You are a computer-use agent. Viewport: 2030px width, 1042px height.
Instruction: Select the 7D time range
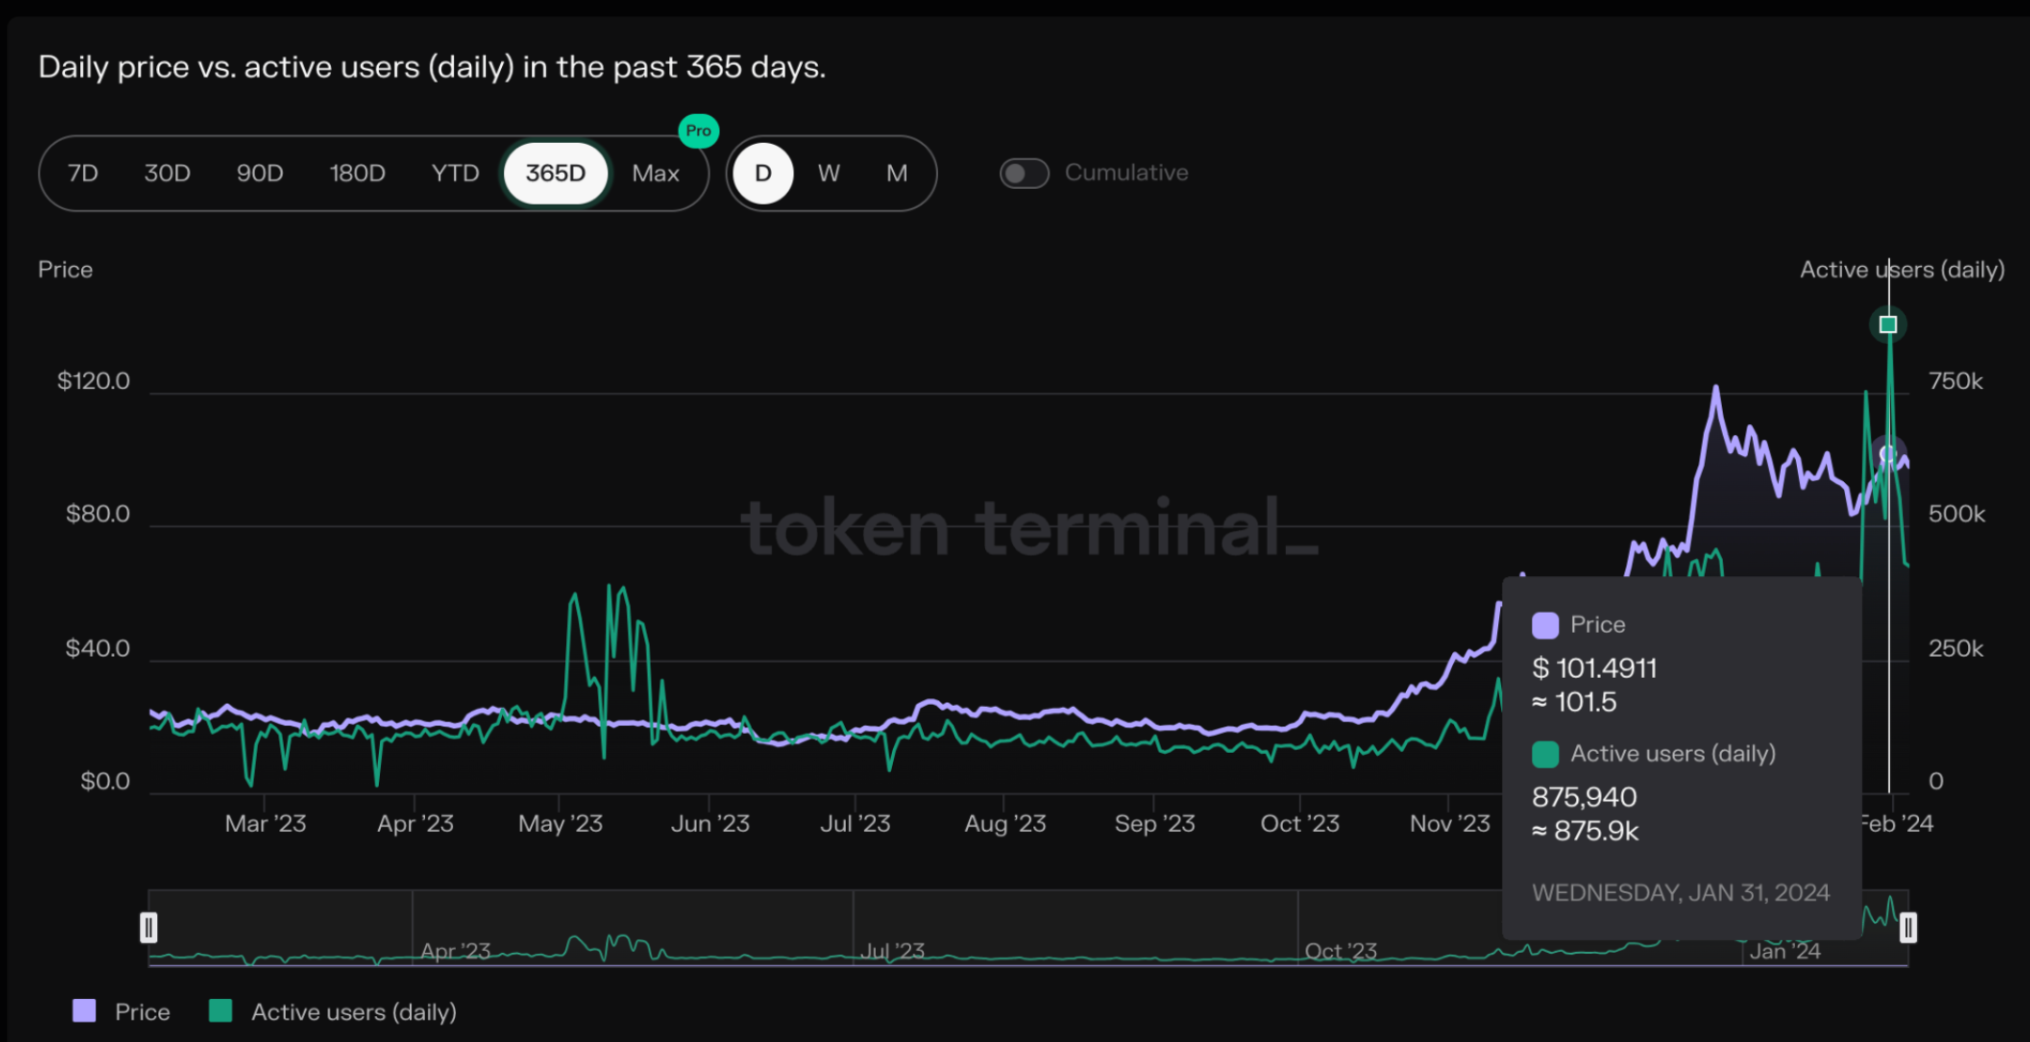[83, 173]
